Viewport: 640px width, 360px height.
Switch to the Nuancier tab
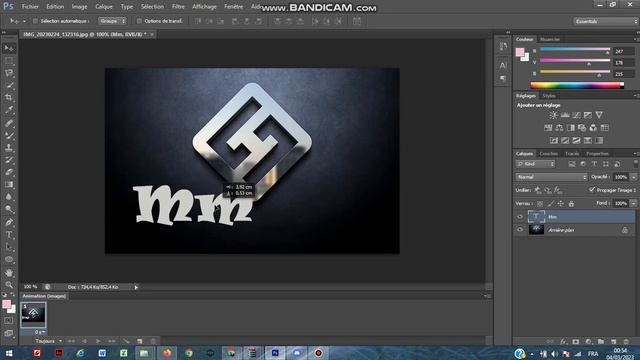(x=550, y=39)
